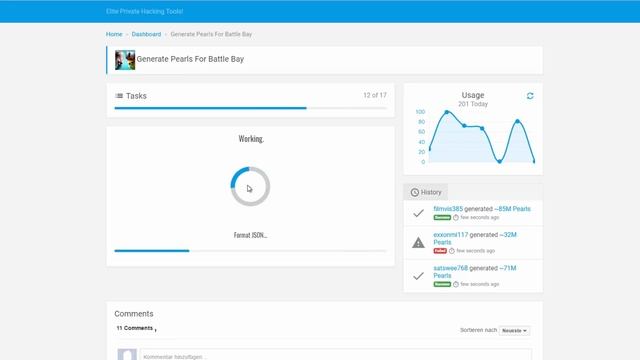Click the 'Format JSON...' status text
Image resolution: width=640 pixels, height=360 pixels.
coord(250,235)
